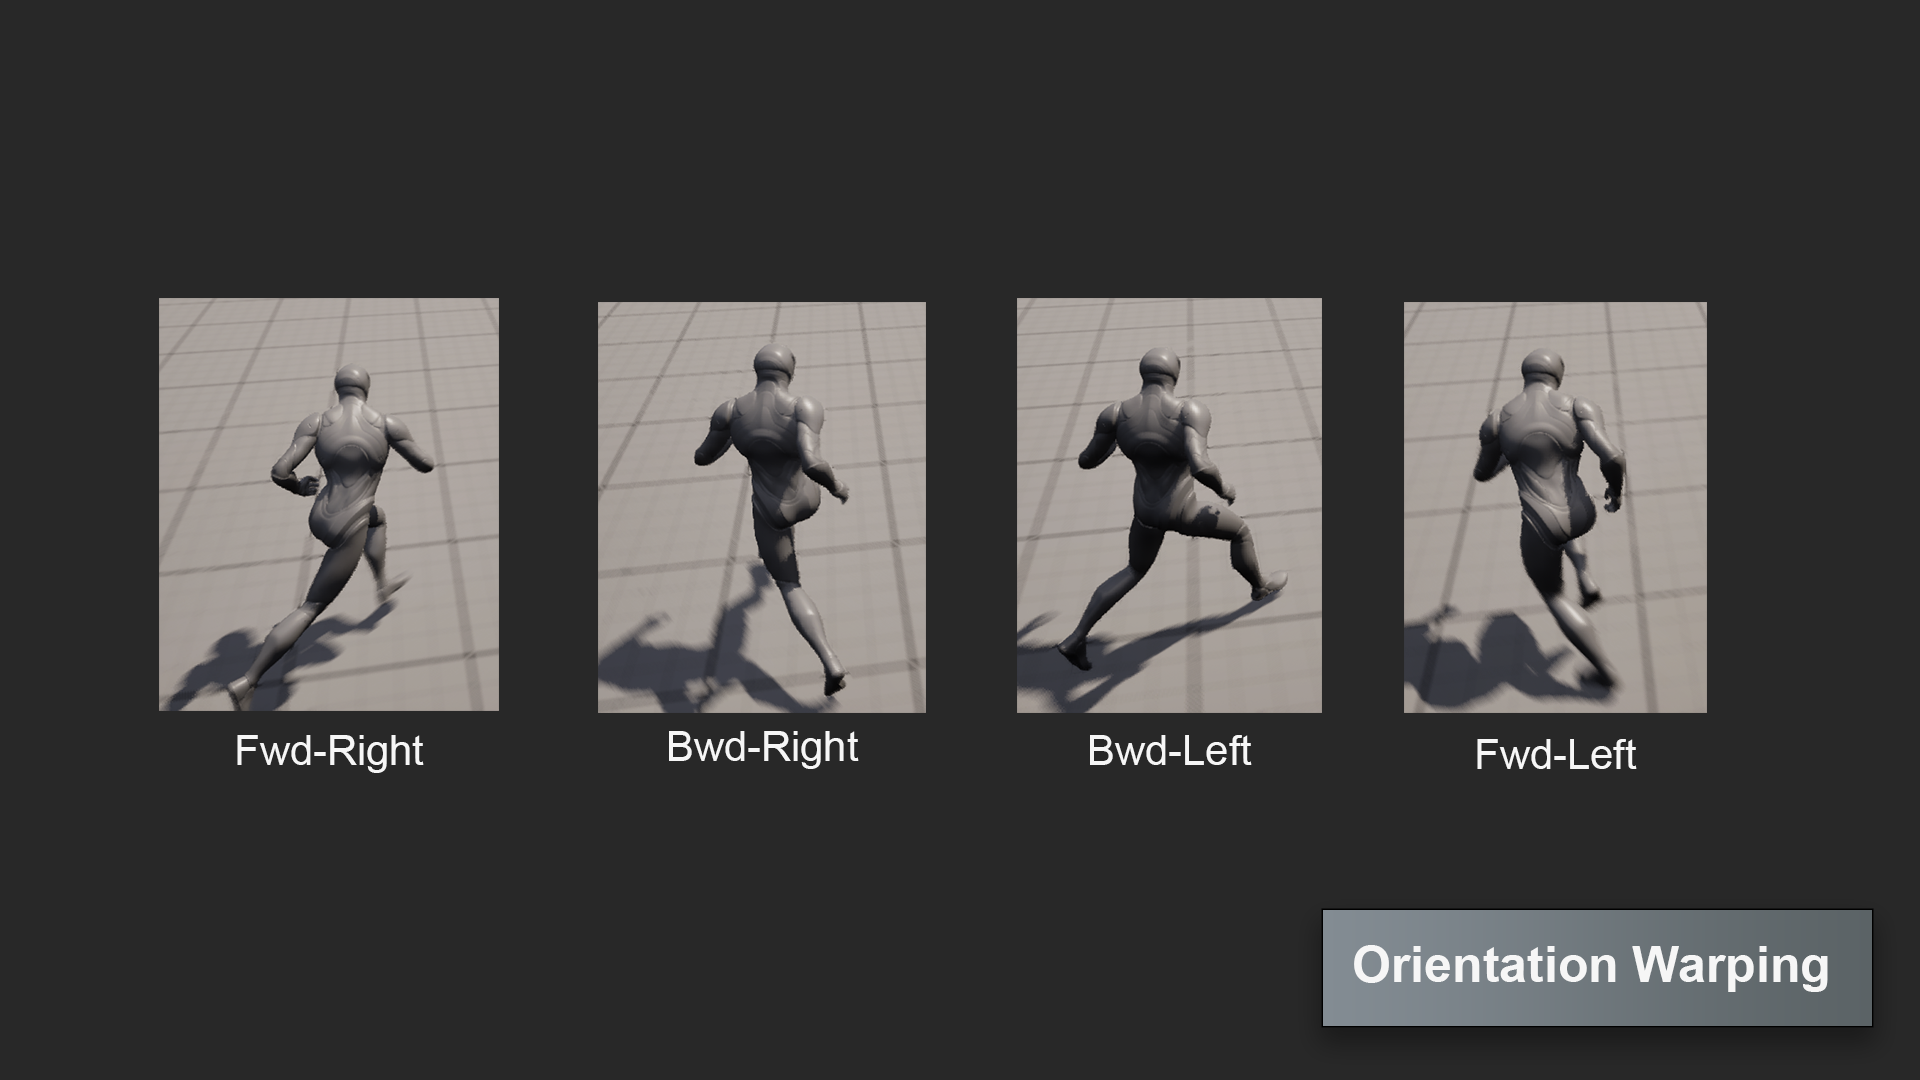Click the Orientation Warping button

coord(1597,967)
